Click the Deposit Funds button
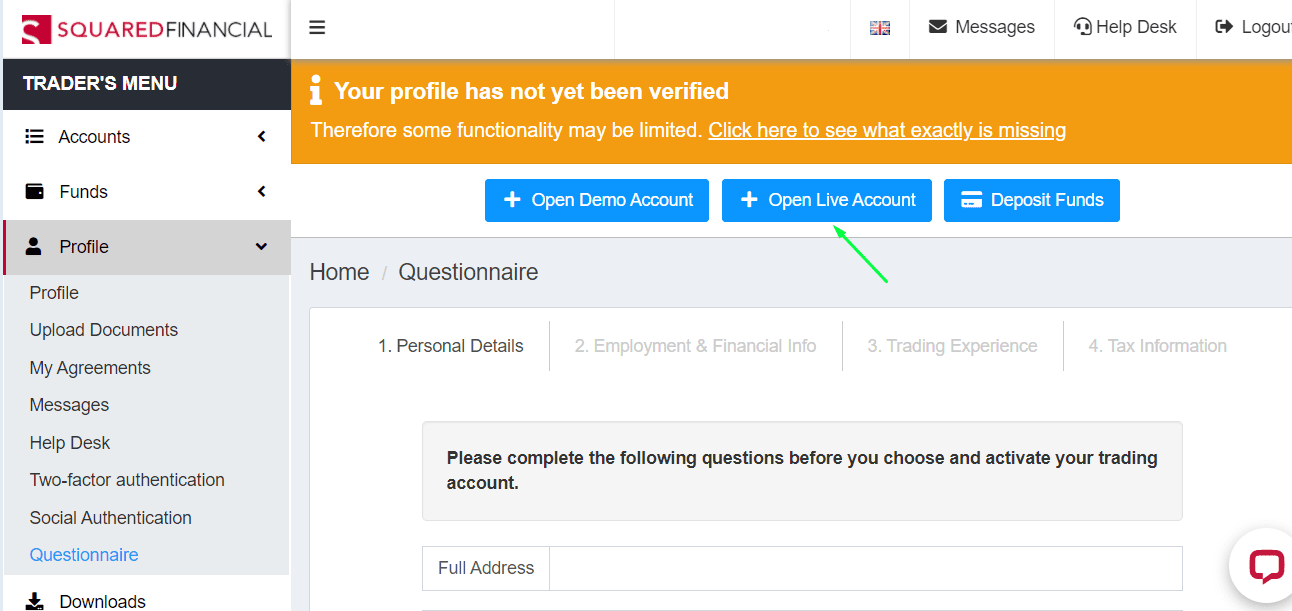The width and height of the screenshot is (1292, 611). pyautogui.click(x=1032, y=200)
